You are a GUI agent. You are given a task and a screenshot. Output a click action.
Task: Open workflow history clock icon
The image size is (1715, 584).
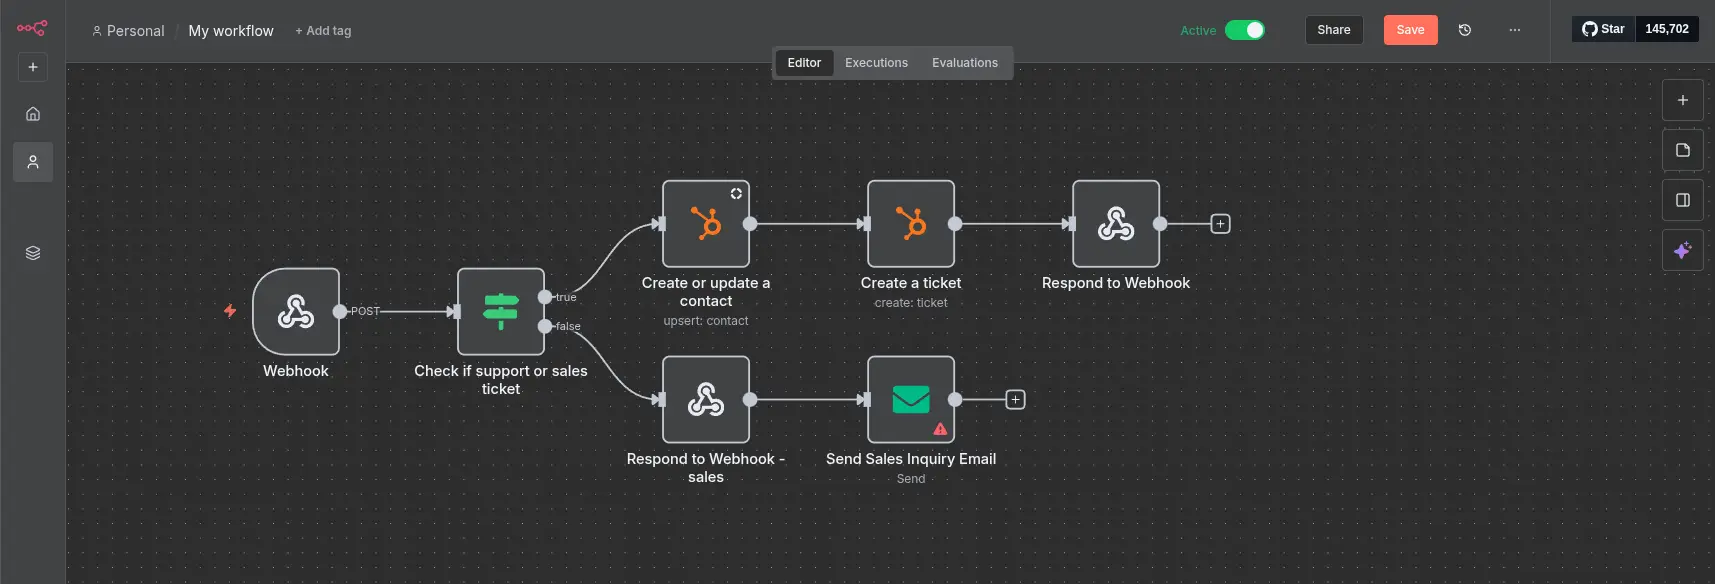pos(1465,30)
